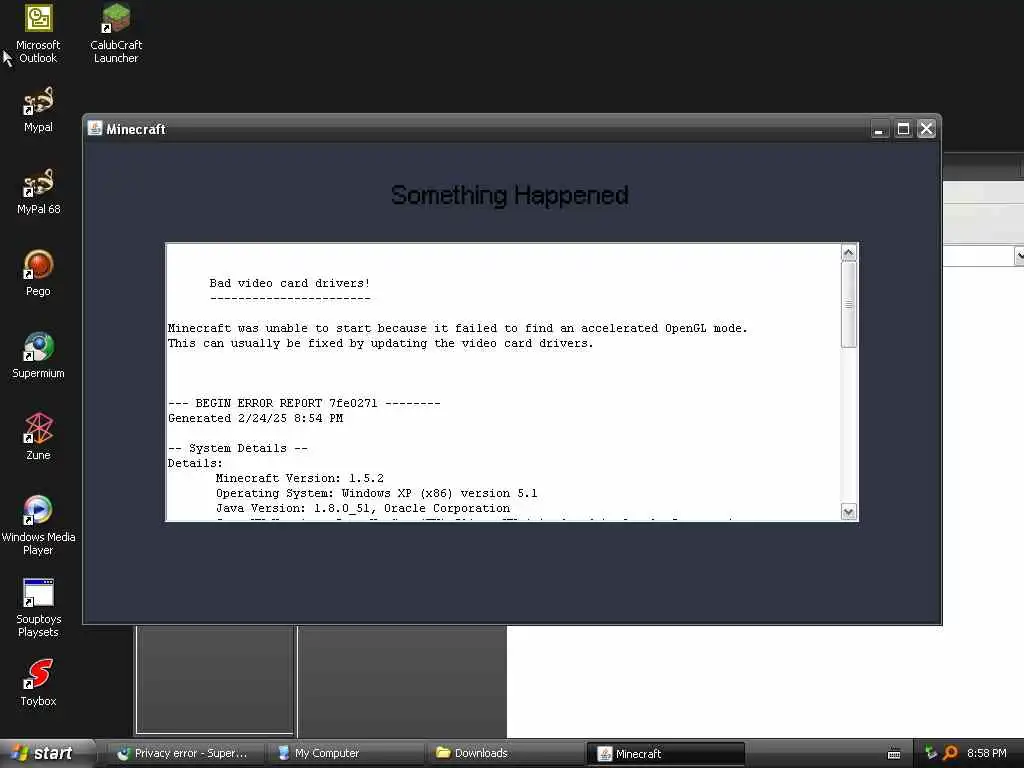
Task: Click the Minecraft taskbar button
Action: (x=666, y=753)
